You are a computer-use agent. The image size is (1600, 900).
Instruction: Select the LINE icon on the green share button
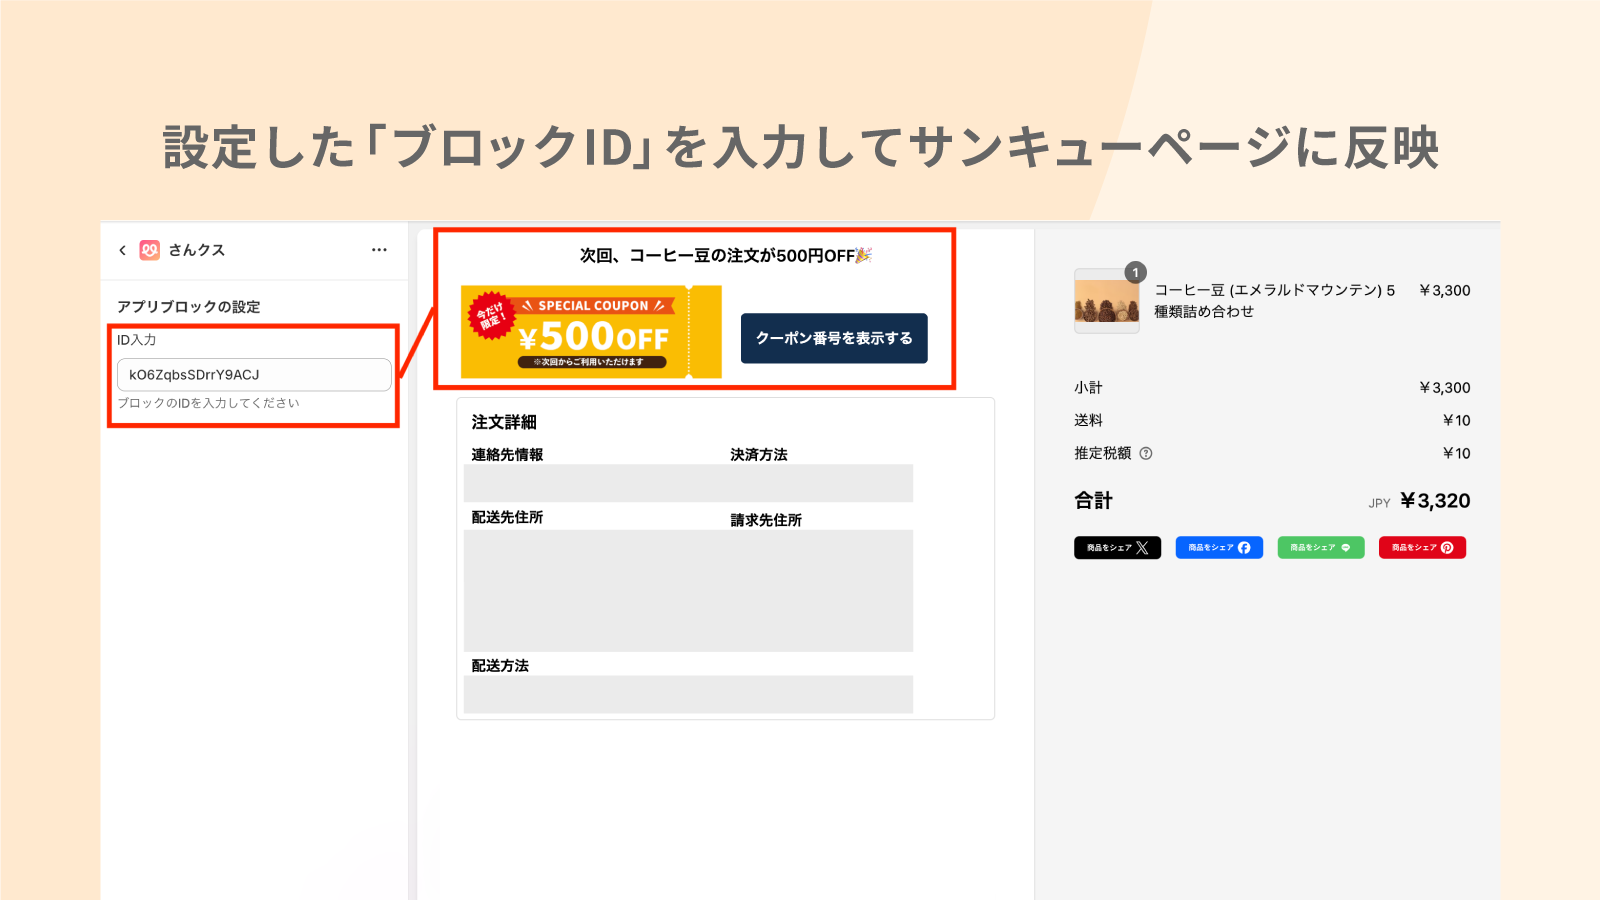click(1348, 547)
